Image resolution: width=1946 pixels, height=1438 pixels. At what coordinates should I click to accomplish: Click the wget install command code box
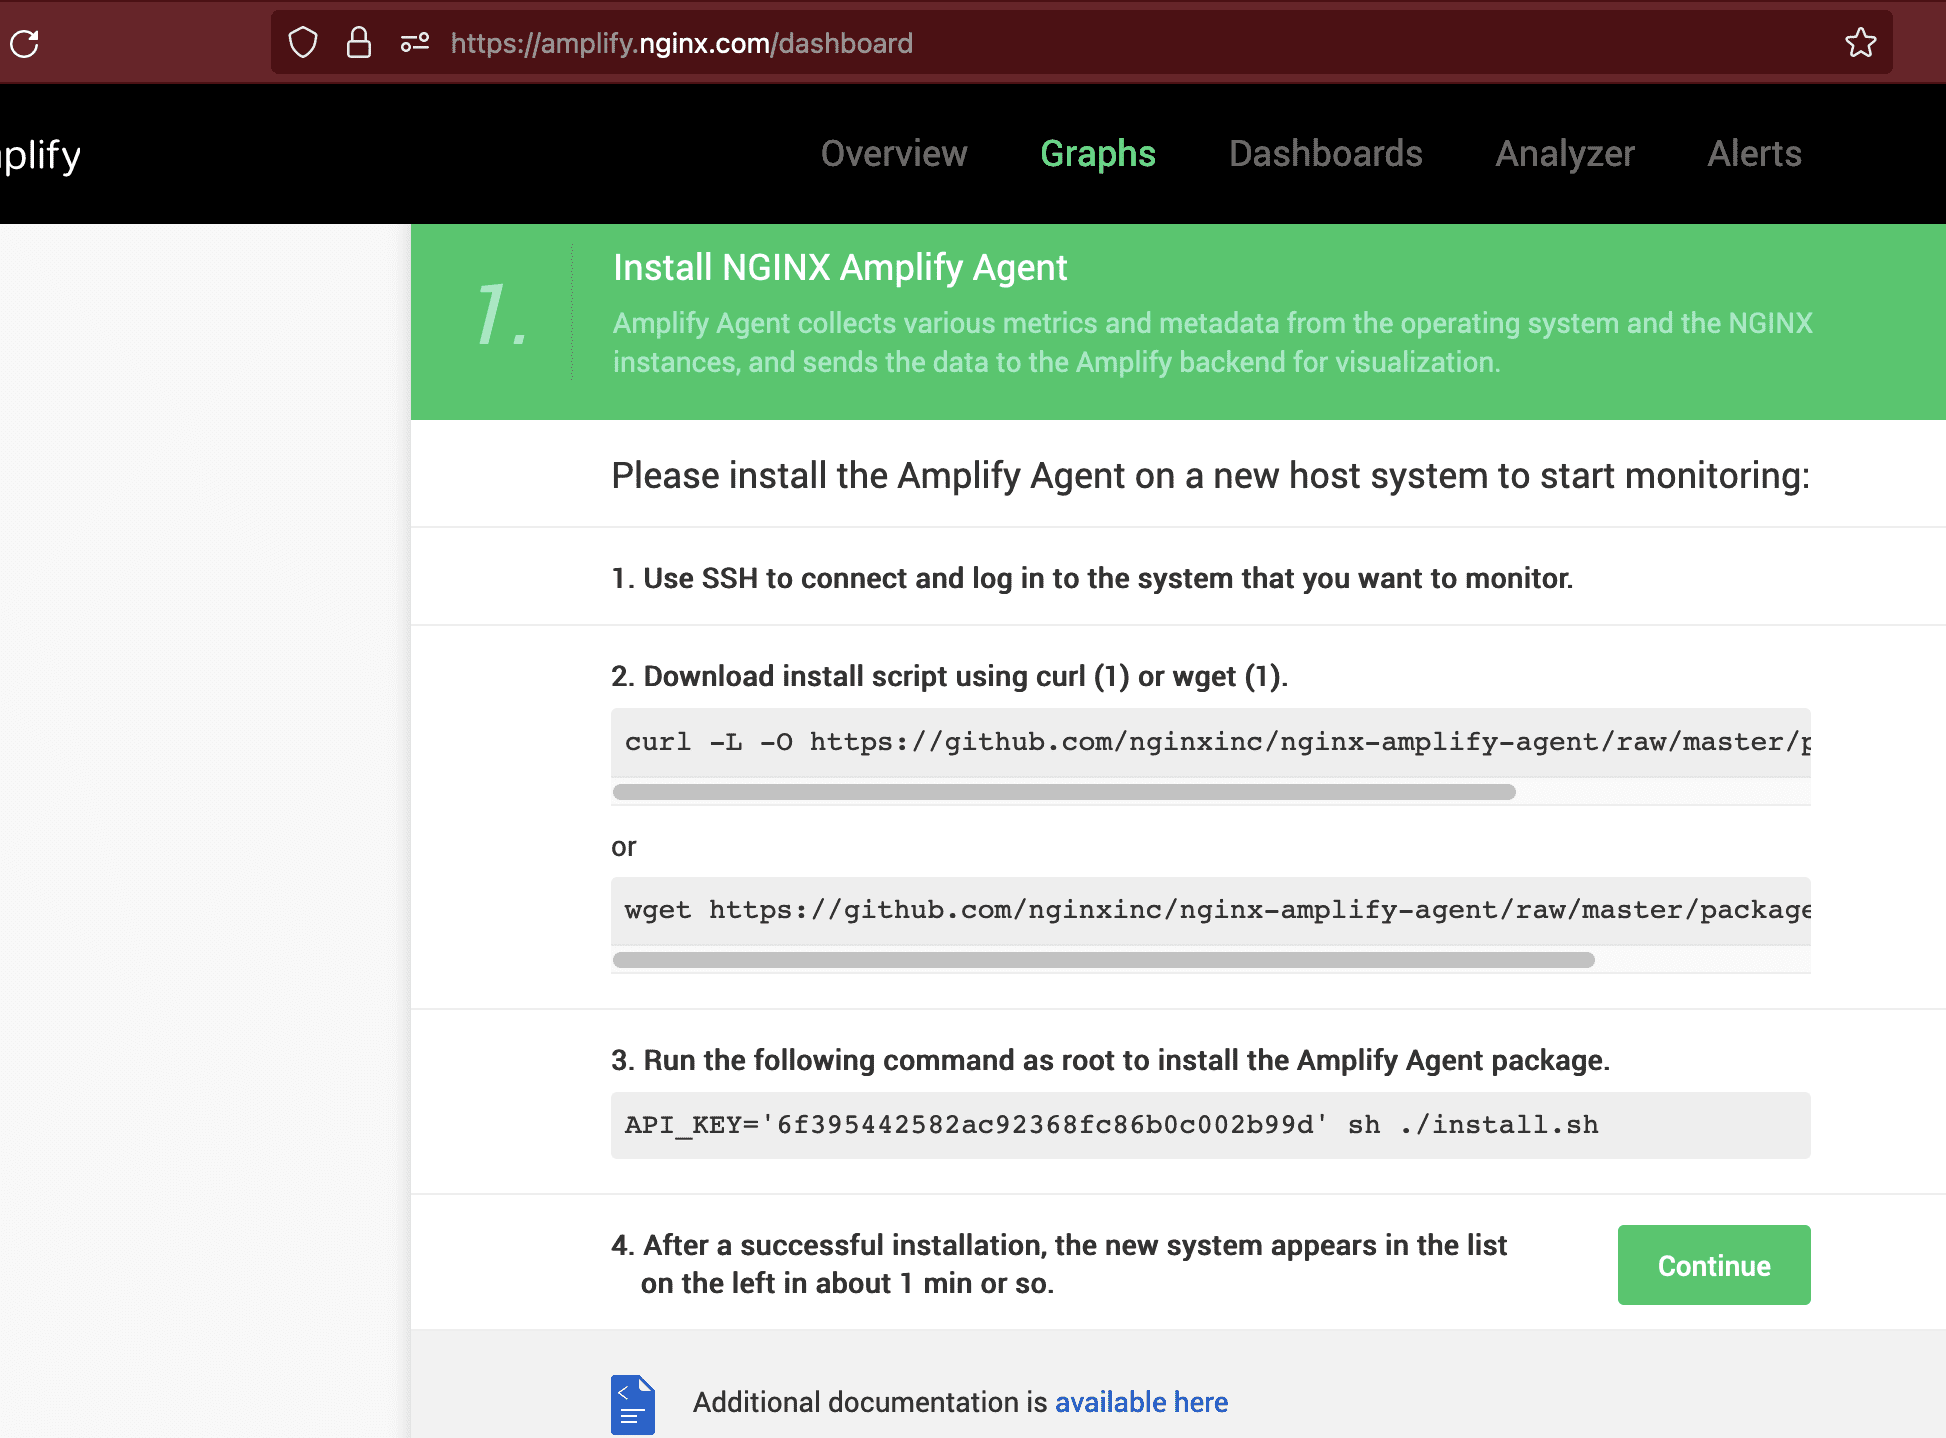[x=1210, y=910]
